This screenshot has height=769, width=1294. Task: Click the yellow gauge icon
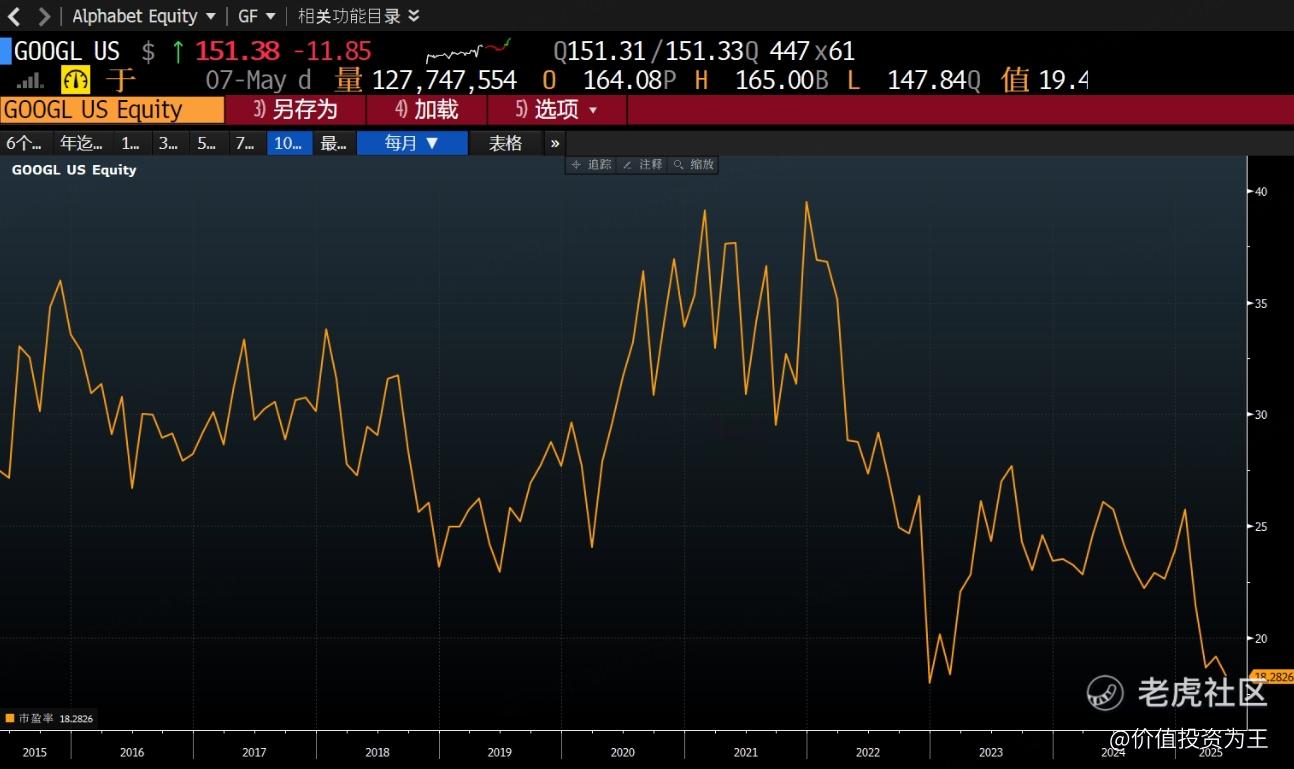tap(76, 80)
